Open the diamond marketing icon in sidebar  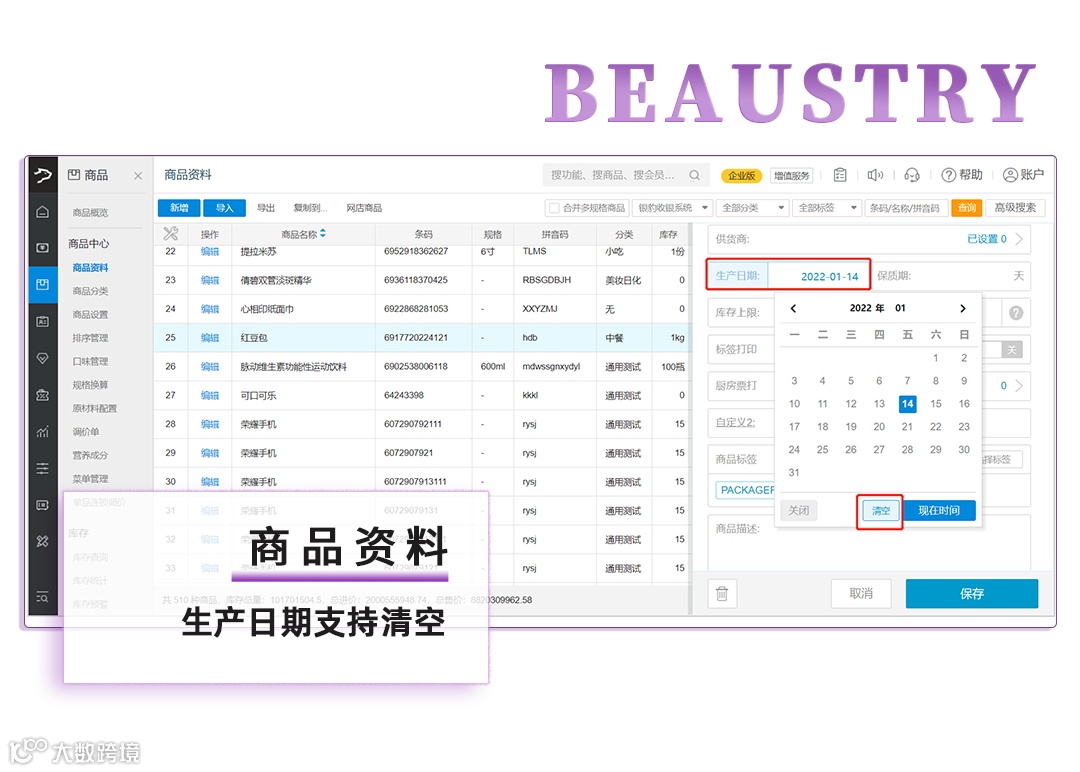pos(43,358)
